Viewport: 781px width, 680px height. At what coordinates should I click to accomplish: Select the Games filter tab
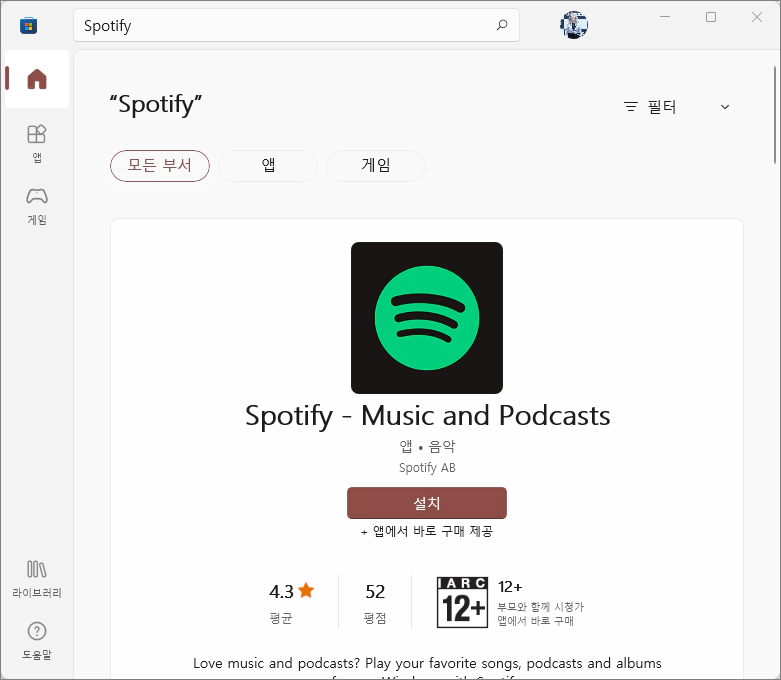coord(376,166)
